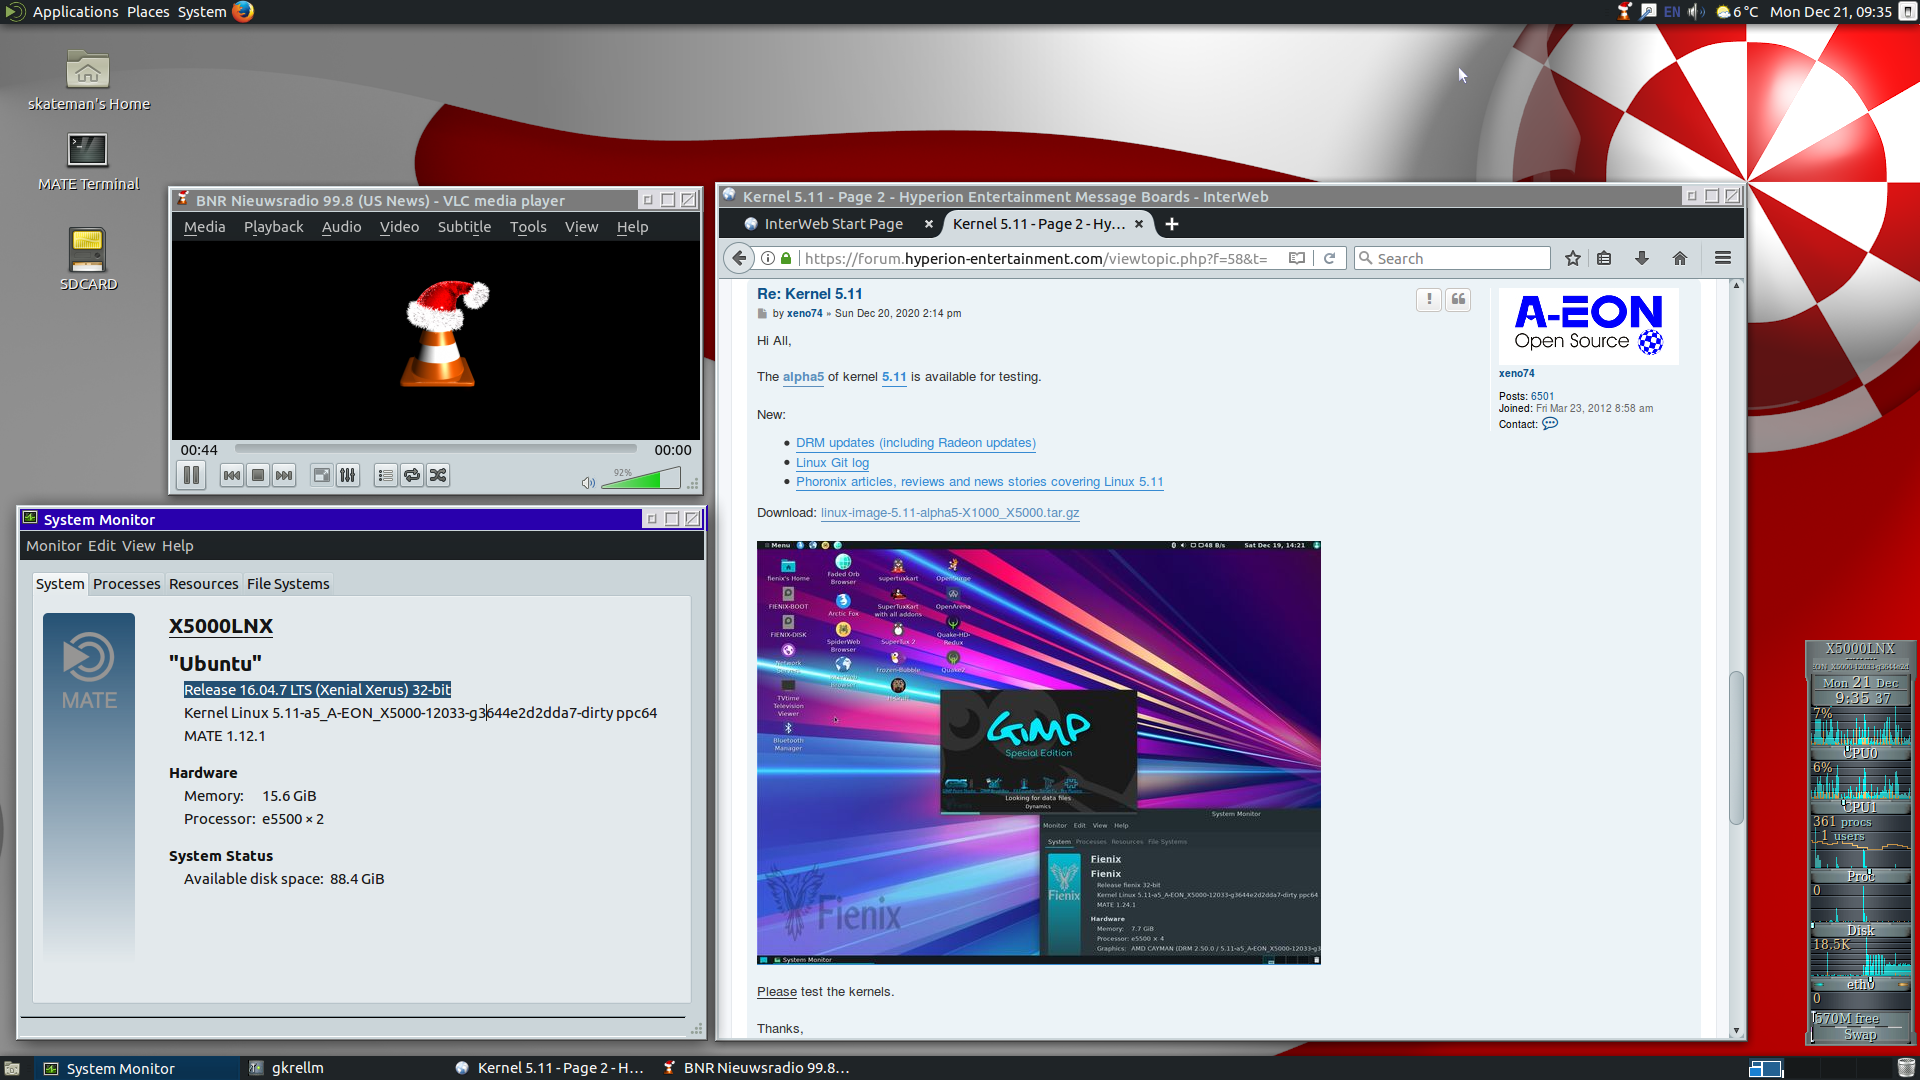The width and height of the screenshot is (1920, 1080).
Task: Open the browser hamburger menu
Action: pos(1722,258)
